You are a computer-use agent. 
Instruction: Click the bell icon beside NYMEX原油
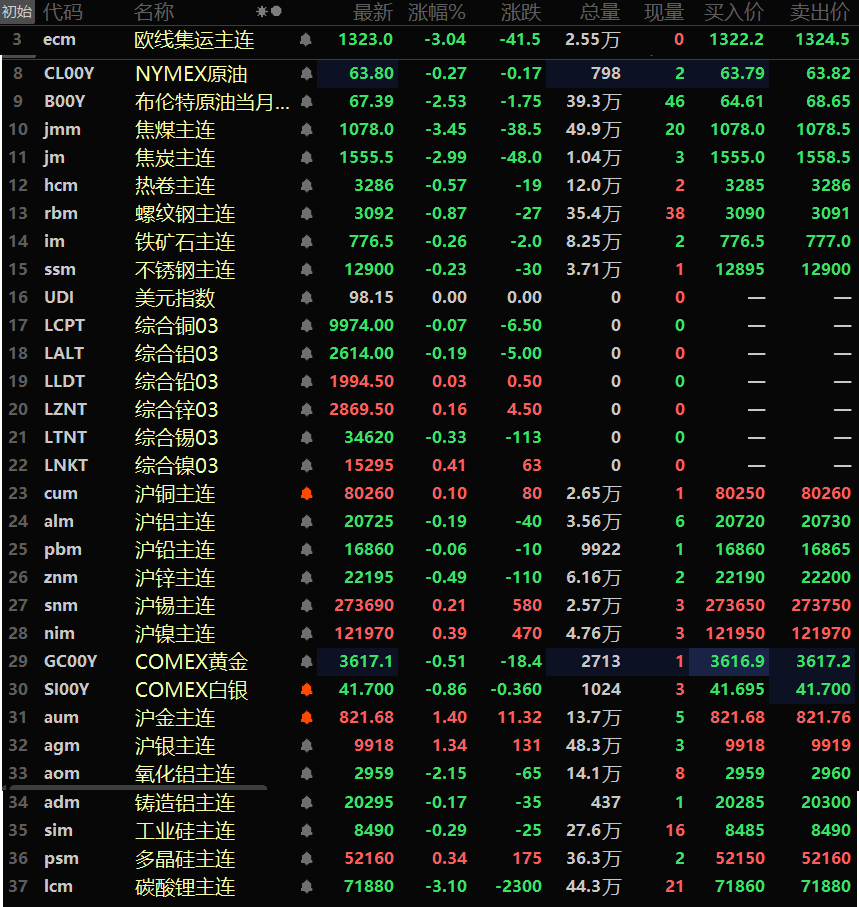pos(306,74)
